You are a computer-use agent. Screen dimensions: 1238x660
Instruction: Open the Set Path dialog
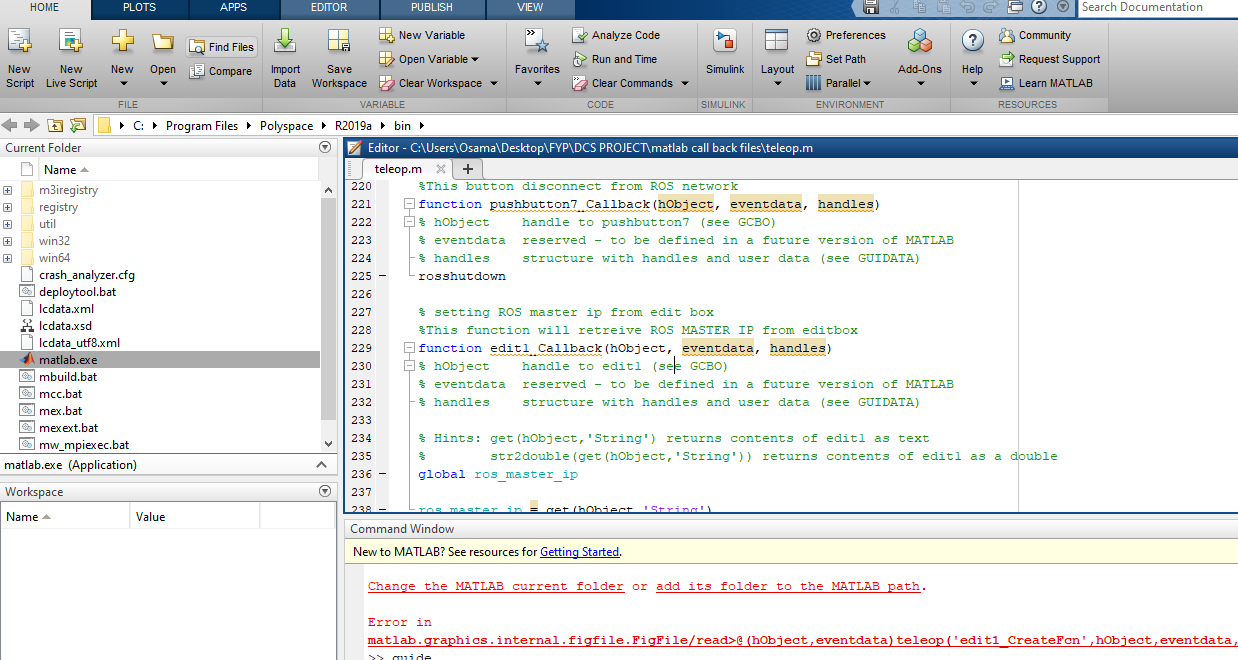coord(836,59)
